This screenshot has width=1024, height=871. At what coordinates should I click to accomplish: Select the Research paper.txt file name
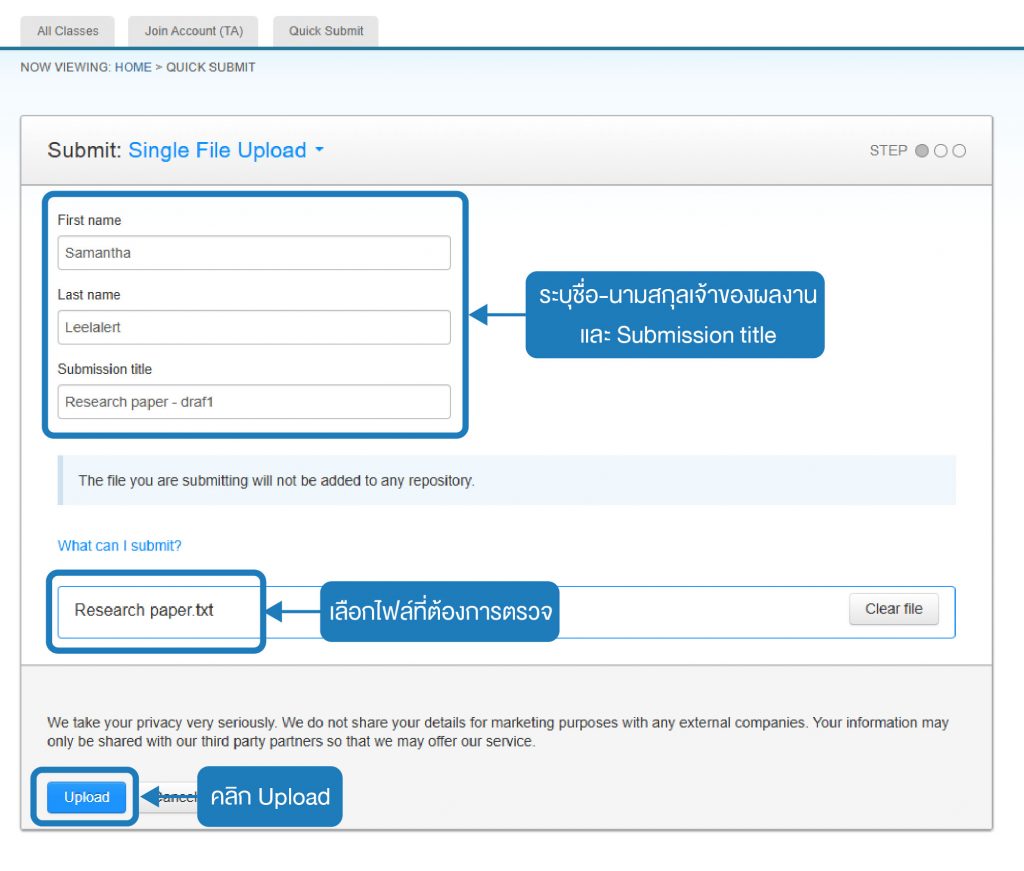click(144, 610)
